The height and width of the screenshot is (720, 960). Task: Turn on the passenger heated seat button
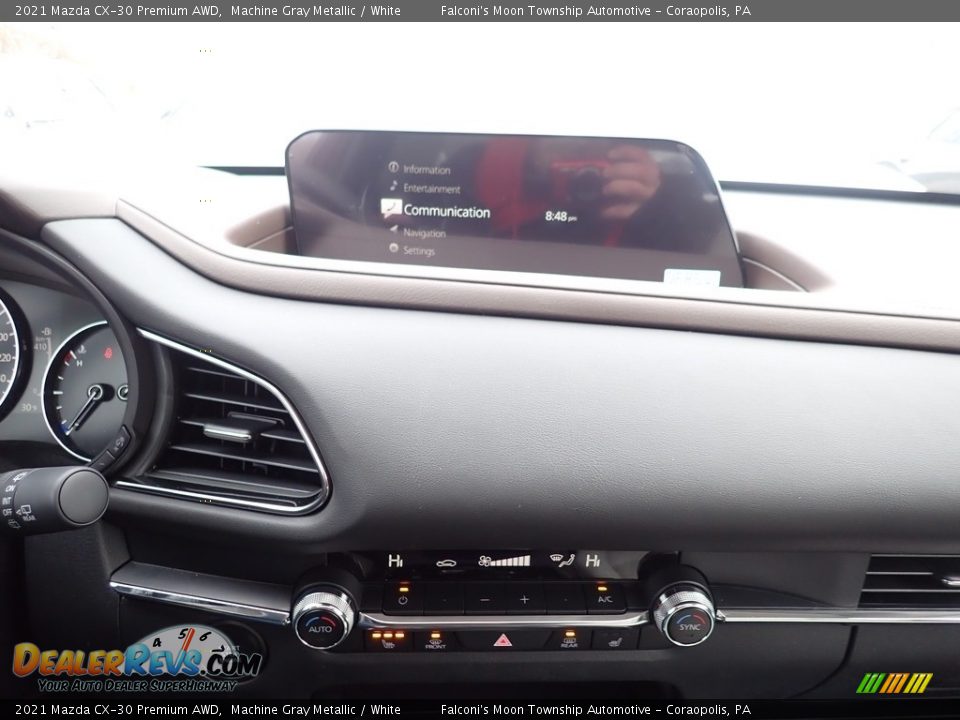615,640
